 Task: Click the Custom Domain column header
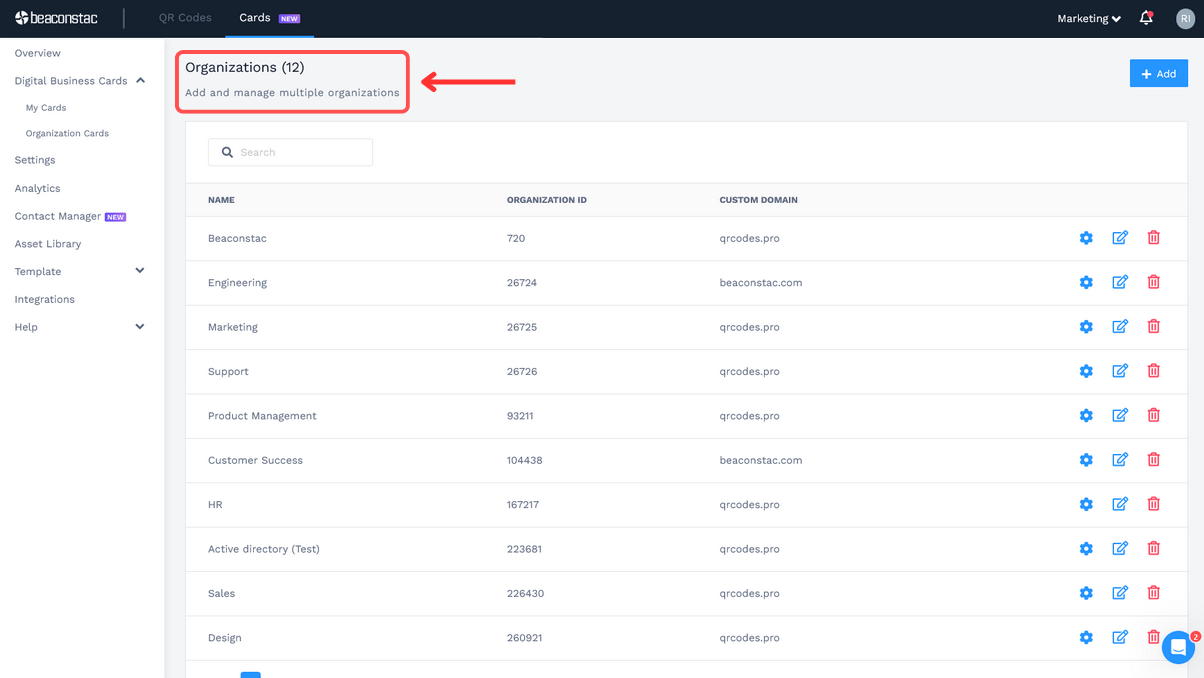pyautogui.click(x=758, y=200)
